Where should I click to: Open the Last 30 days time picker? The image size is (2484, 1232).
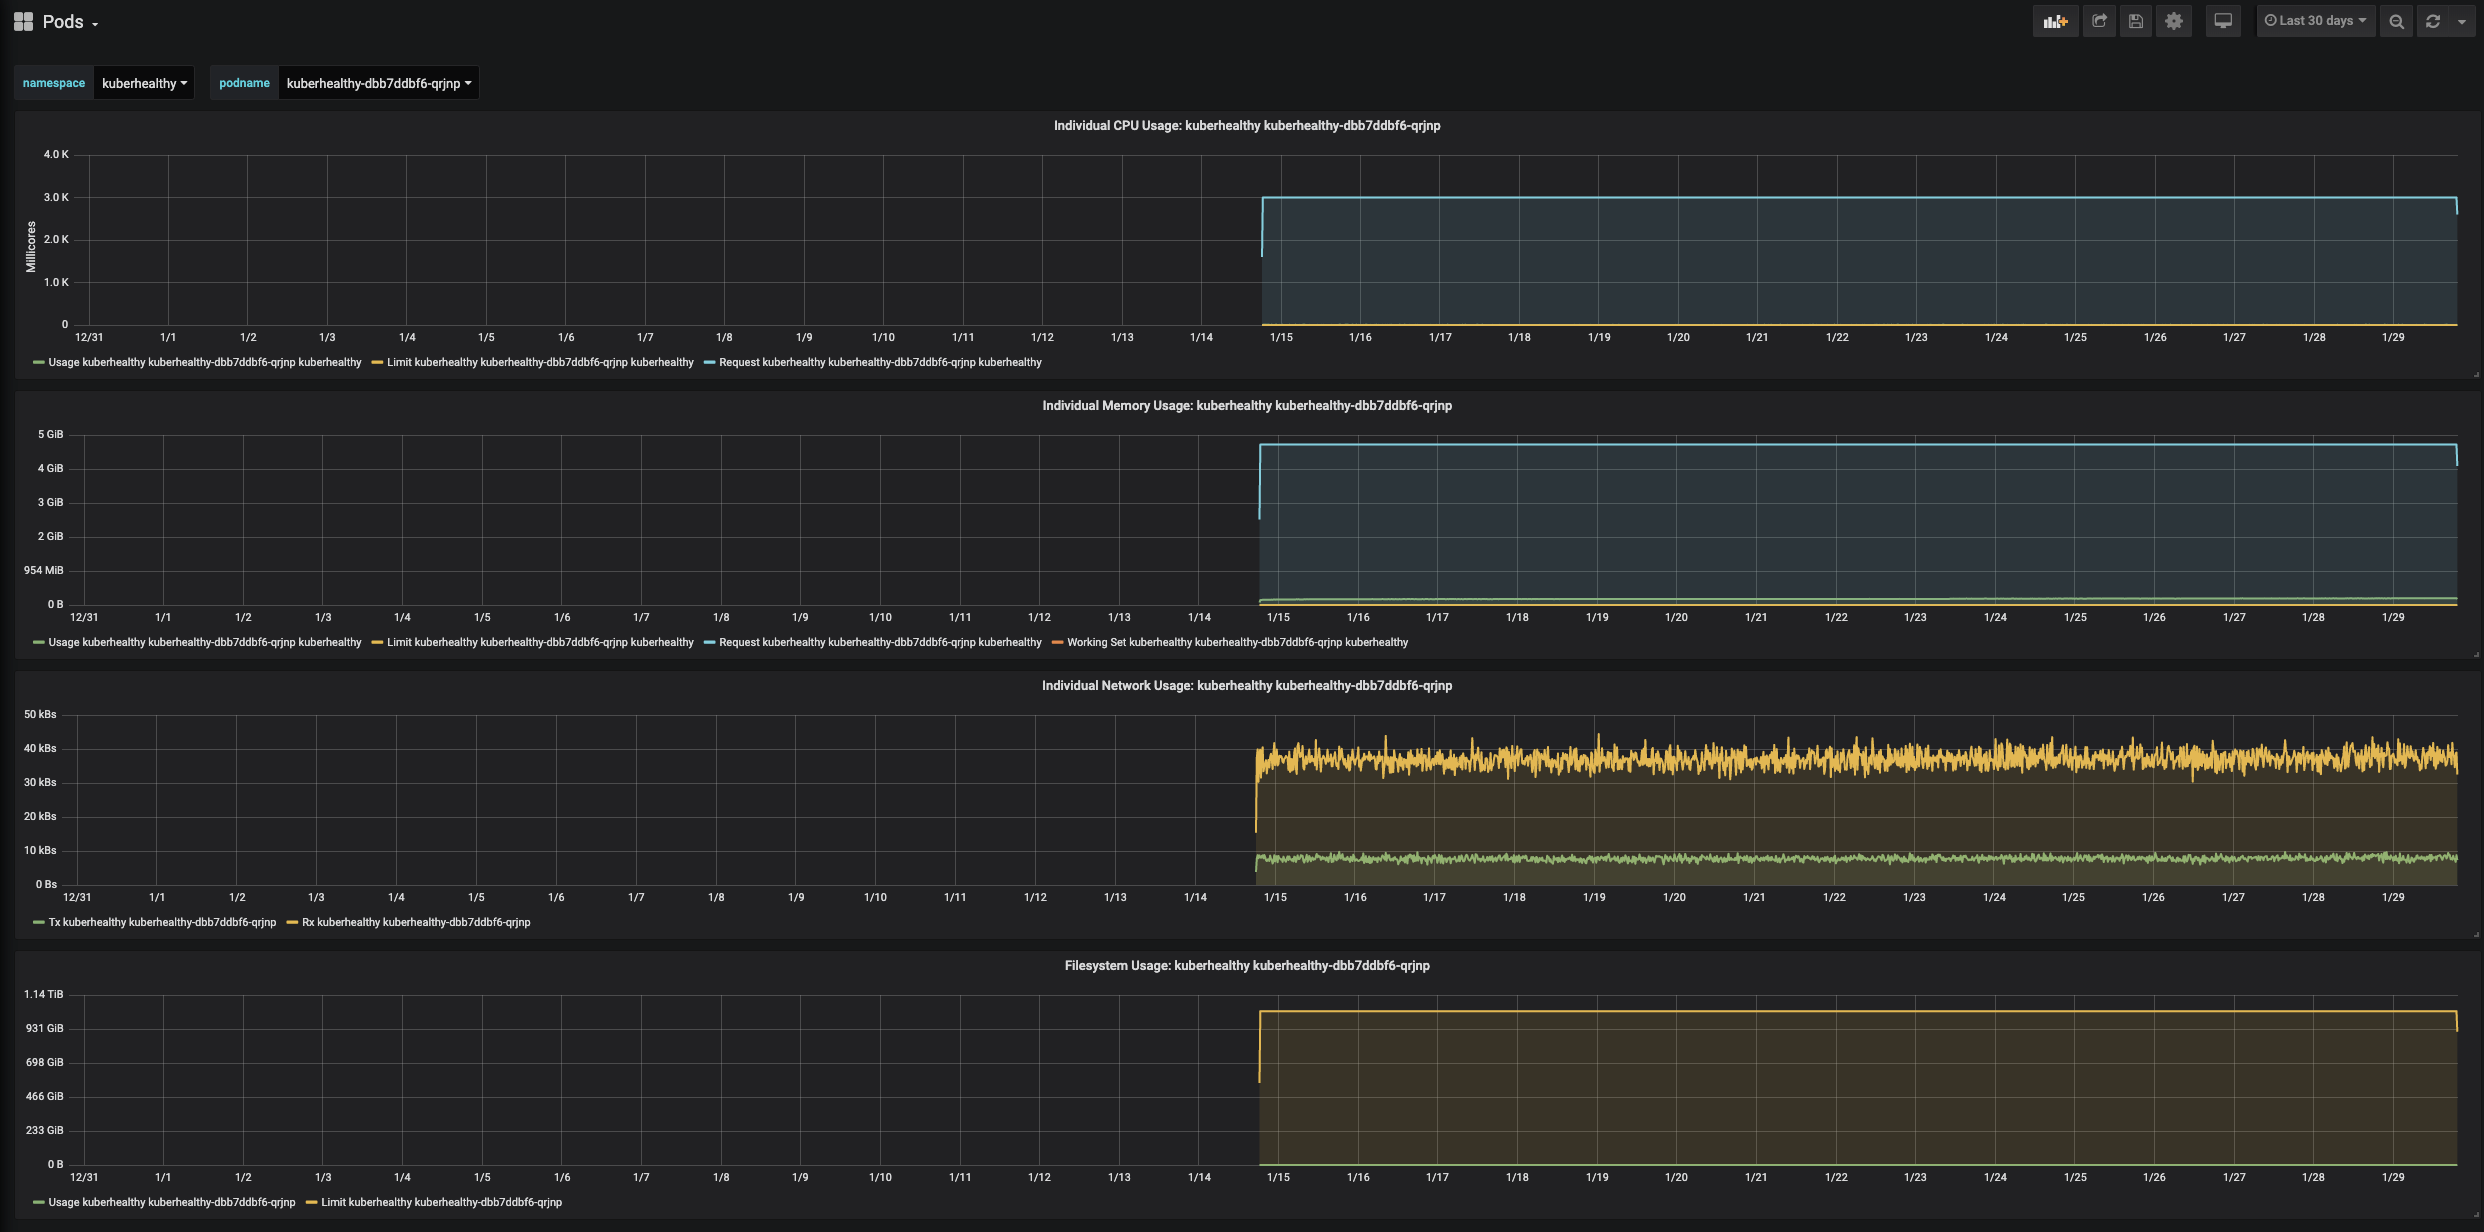tap(2314, 20)
